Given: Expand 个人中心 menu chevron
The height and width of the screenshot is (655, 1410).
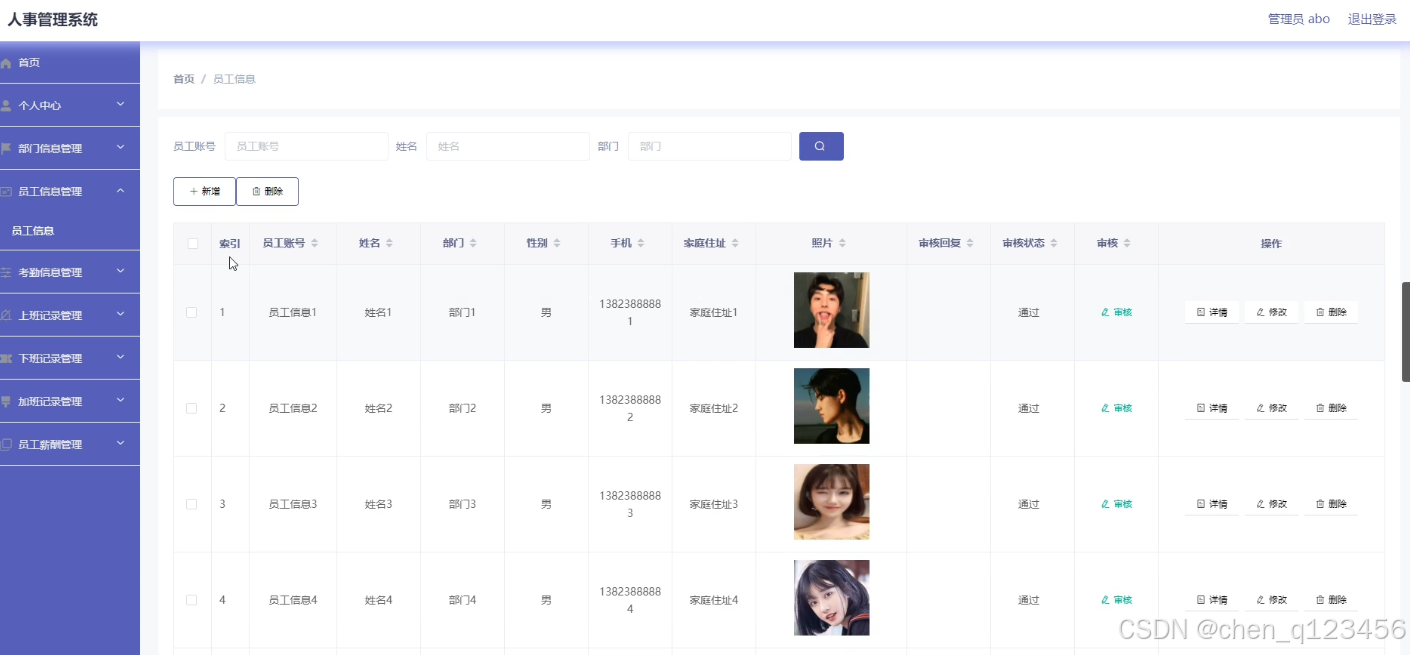Looking at the screenshot, I should [x=120, y=104].
